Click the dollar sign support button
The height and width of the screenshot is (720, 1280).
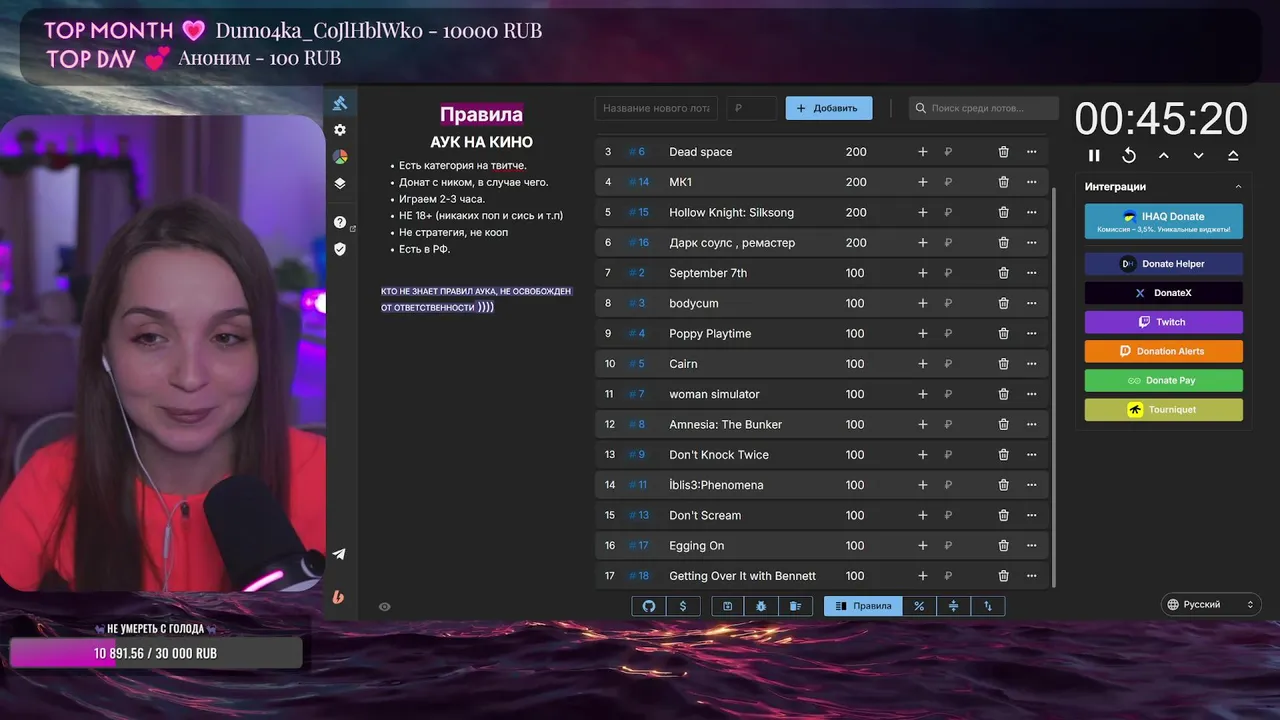[x=682, y=606]
